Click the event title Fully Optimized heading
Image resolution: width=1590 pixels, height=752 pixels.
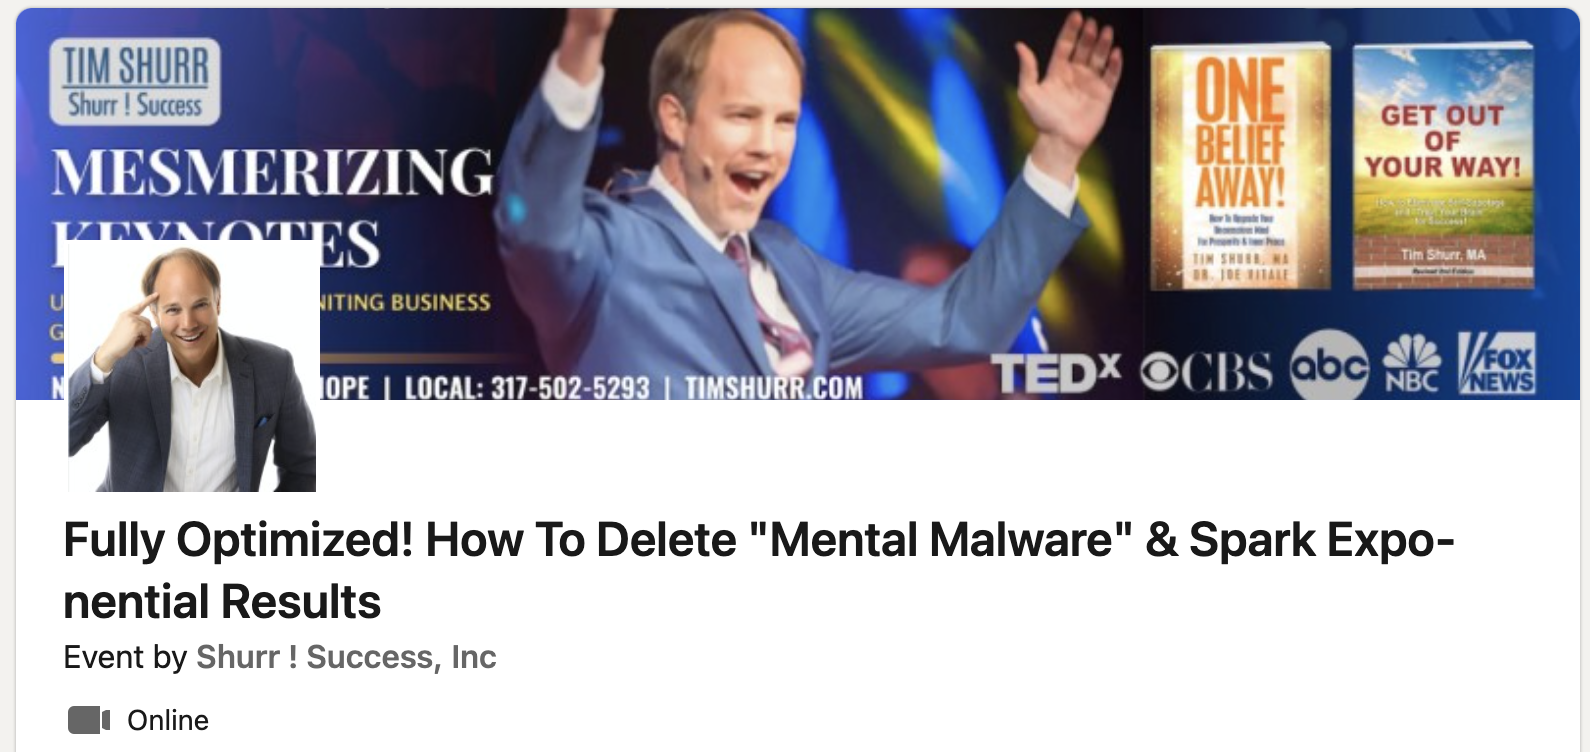[x=758, y=570]
